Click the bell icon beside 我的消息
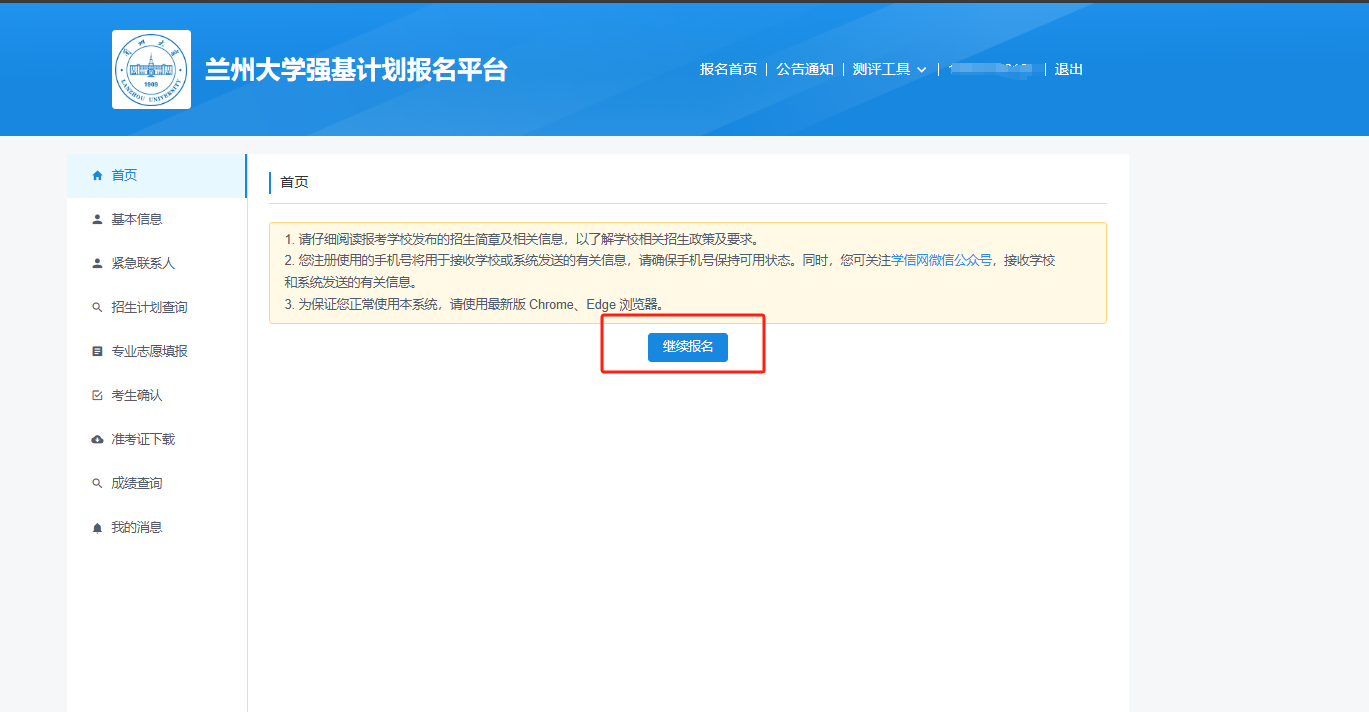Viewport: 1369px width, 712px height. click(x=97, y=528)
